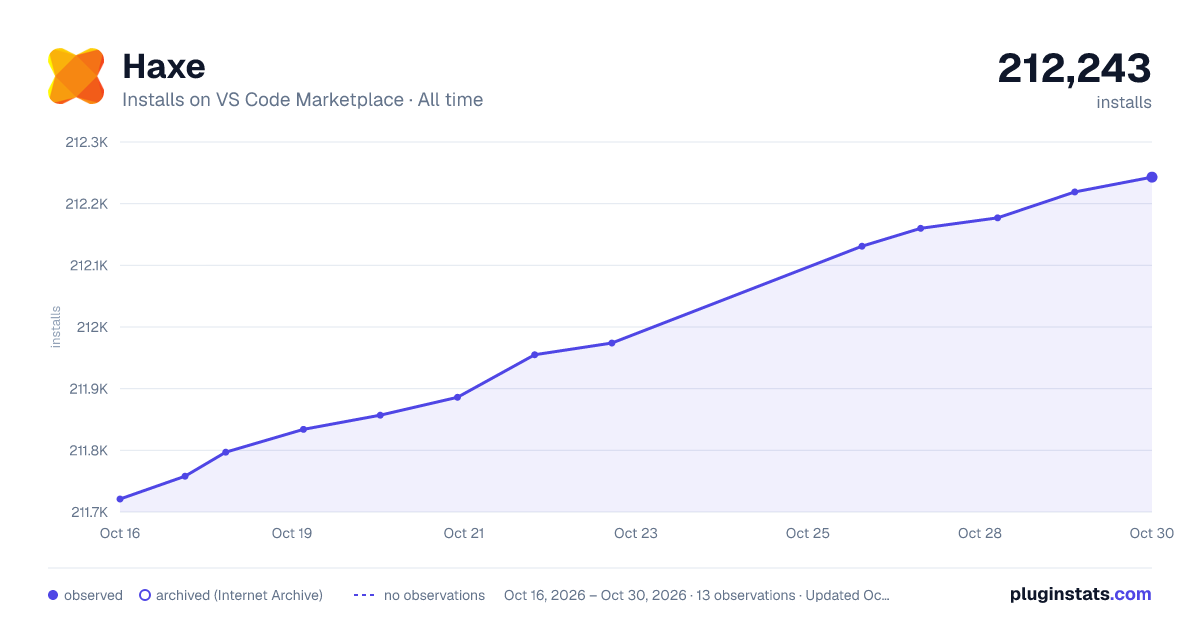Click the Haxe title heading
1200x630 pixels.
coord(164,66)
